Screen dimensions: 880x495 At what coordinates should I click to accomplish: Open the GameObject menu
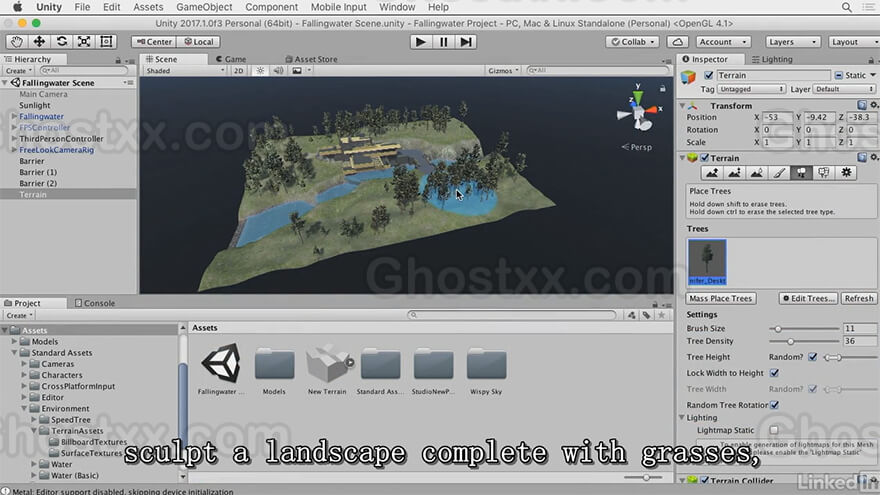coord(204,7)
